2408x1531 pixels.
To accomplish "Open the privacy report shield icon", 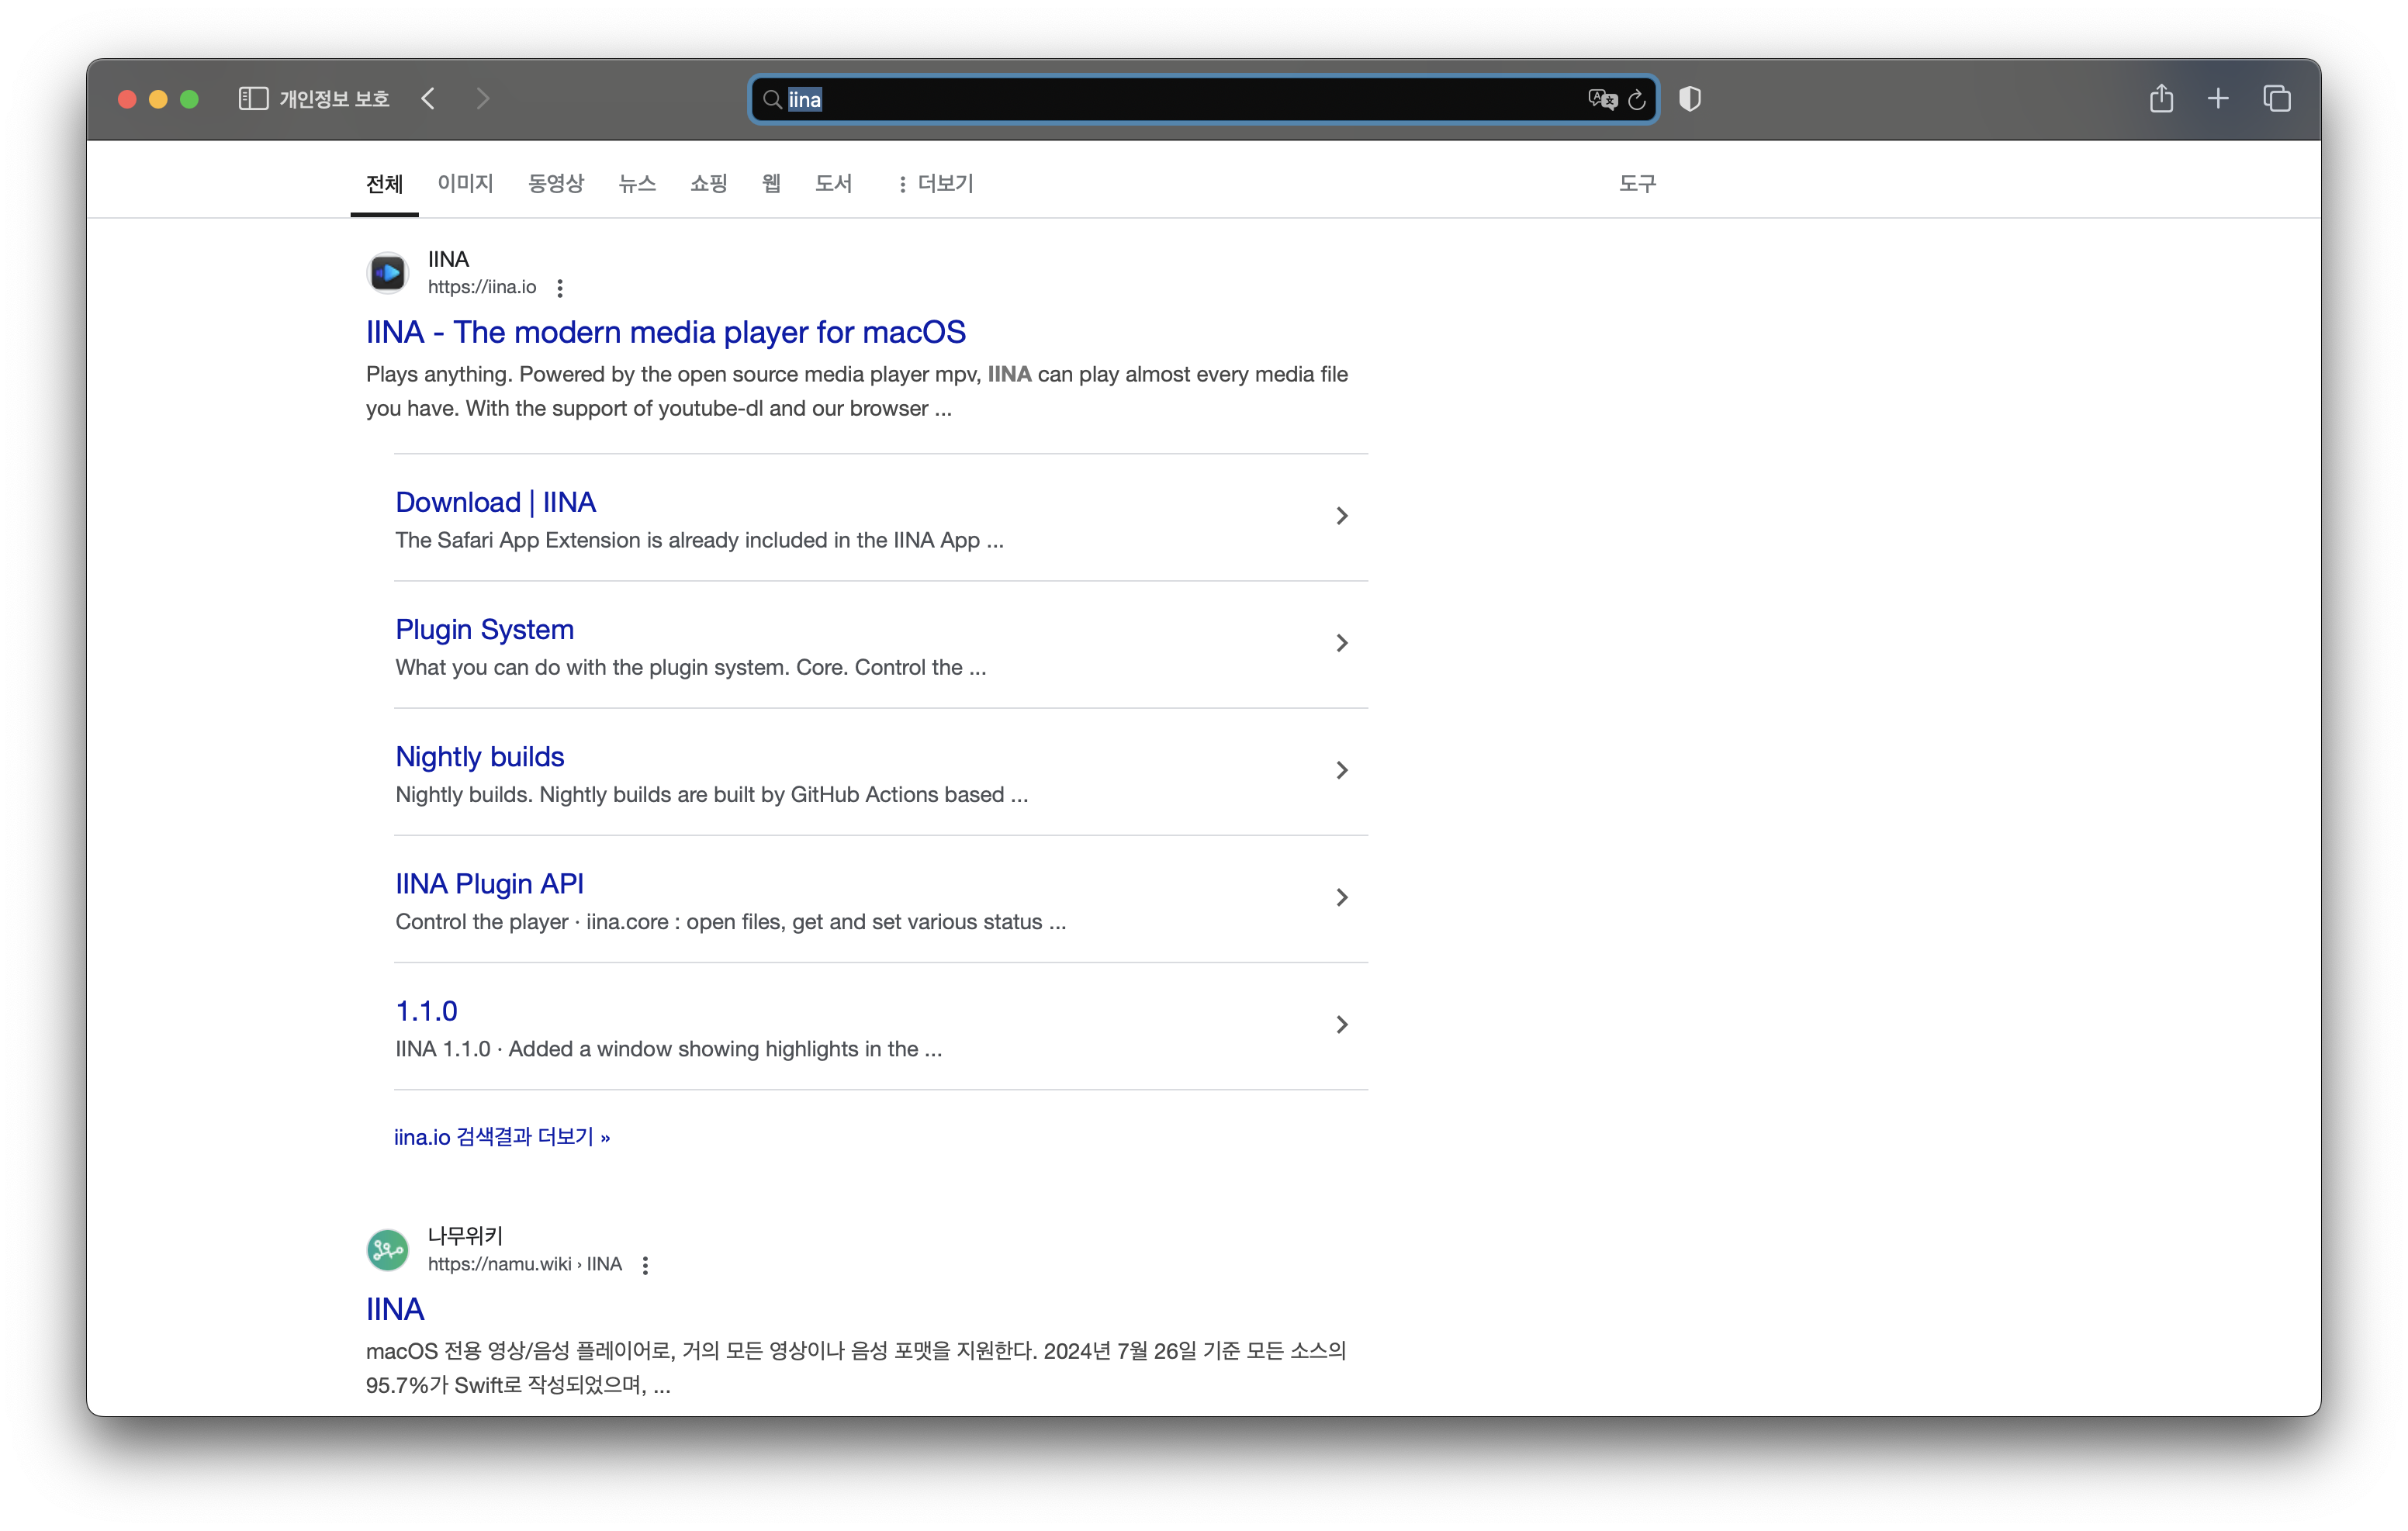I will tap(1690, 99).
